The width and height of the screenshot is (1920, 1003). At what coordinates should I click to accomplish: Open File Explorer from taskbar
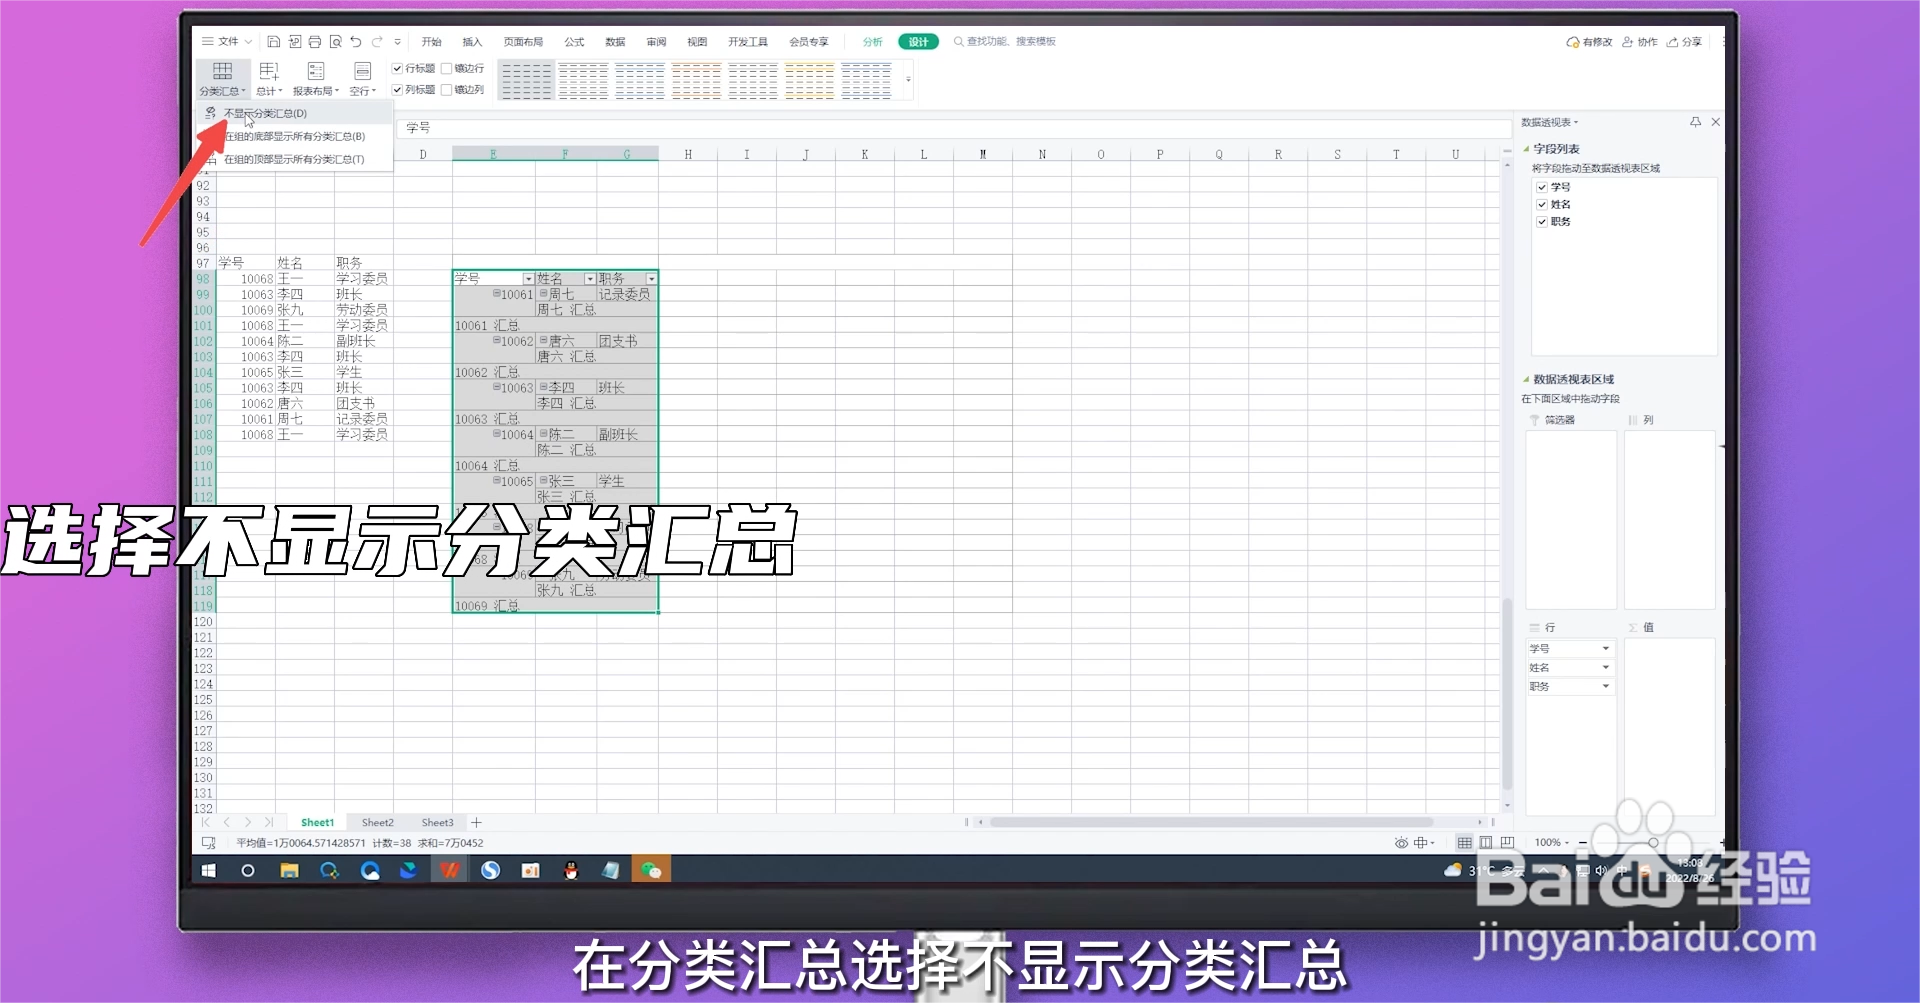(289, 871)
